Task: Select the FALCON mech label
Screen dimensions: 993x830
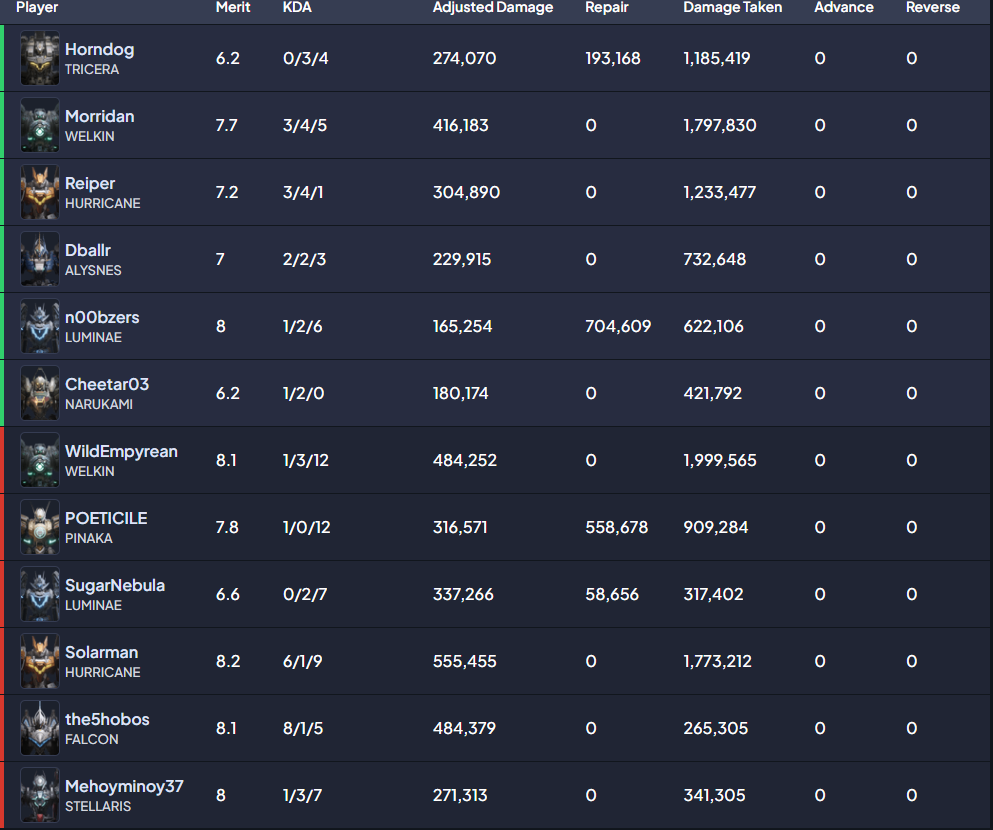Action: [x=91, y=739]
